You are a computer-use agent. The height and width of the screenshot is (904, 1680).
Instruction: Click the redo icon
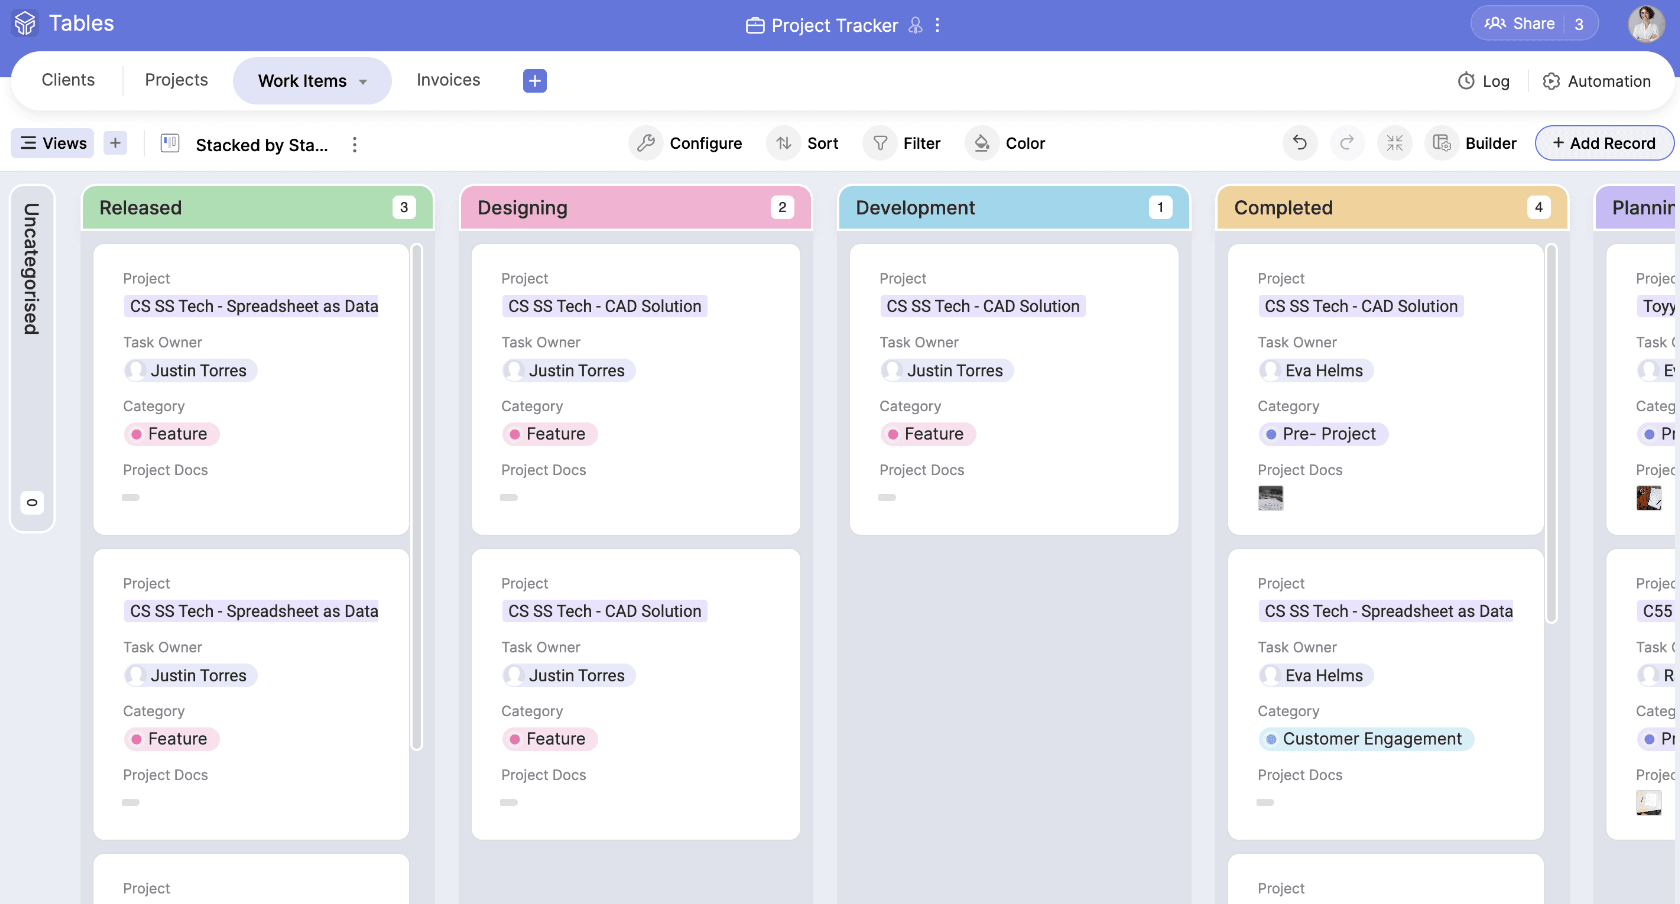(1347, 143)
